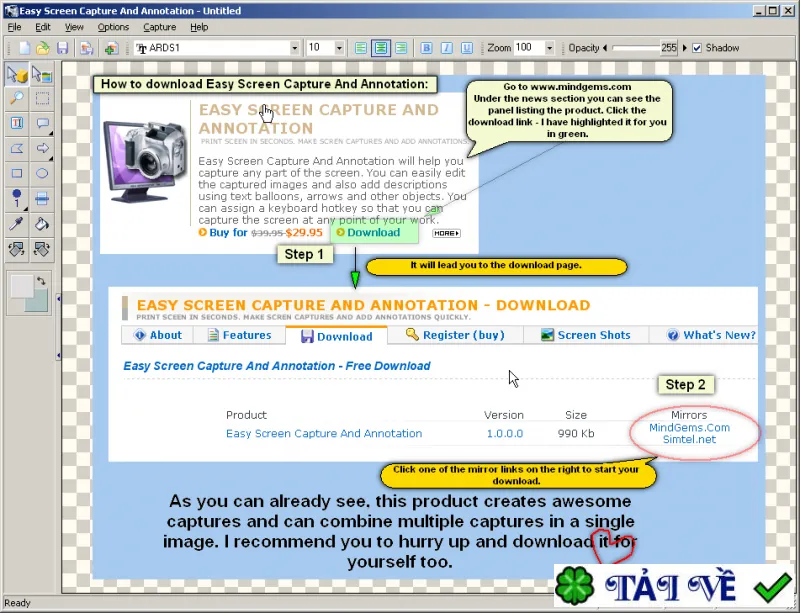Click the 'Ready' status bar text

point(17,603)
